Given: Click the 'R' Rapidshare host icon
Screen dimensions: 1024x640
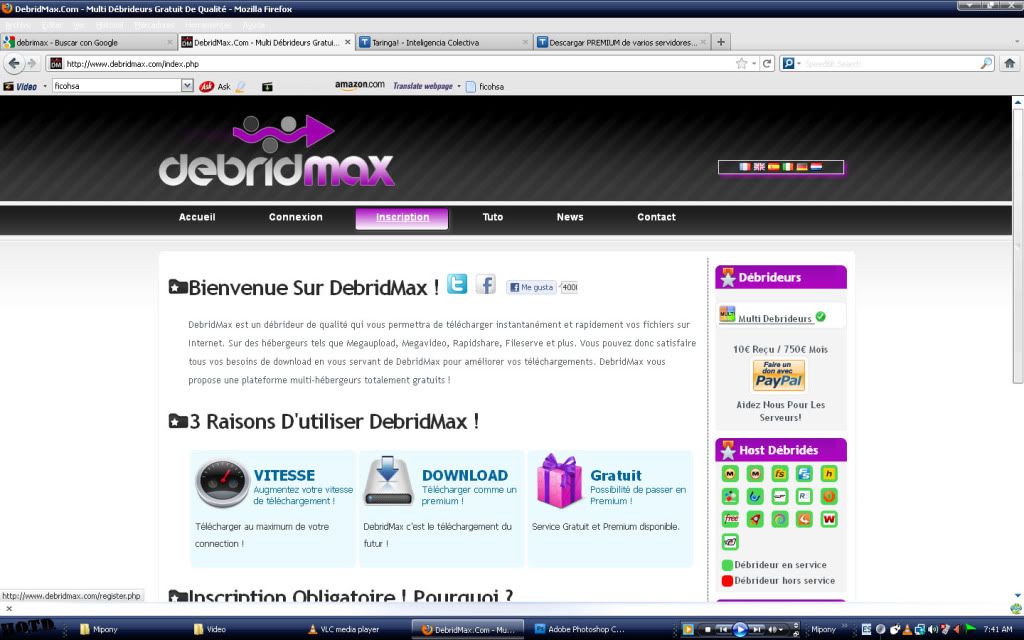Looking at the screenshot, I should click(x=804, y=496).
